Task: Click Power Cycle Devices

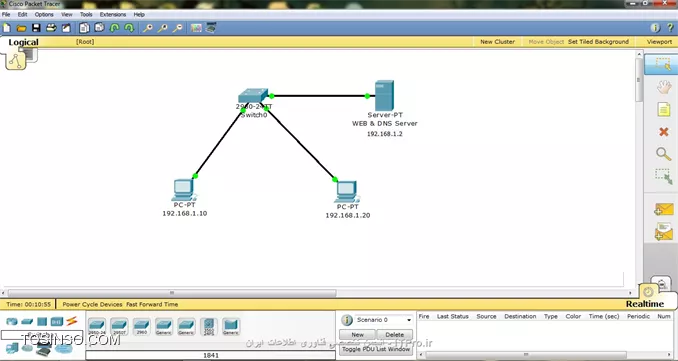Action: click(92, 304)
